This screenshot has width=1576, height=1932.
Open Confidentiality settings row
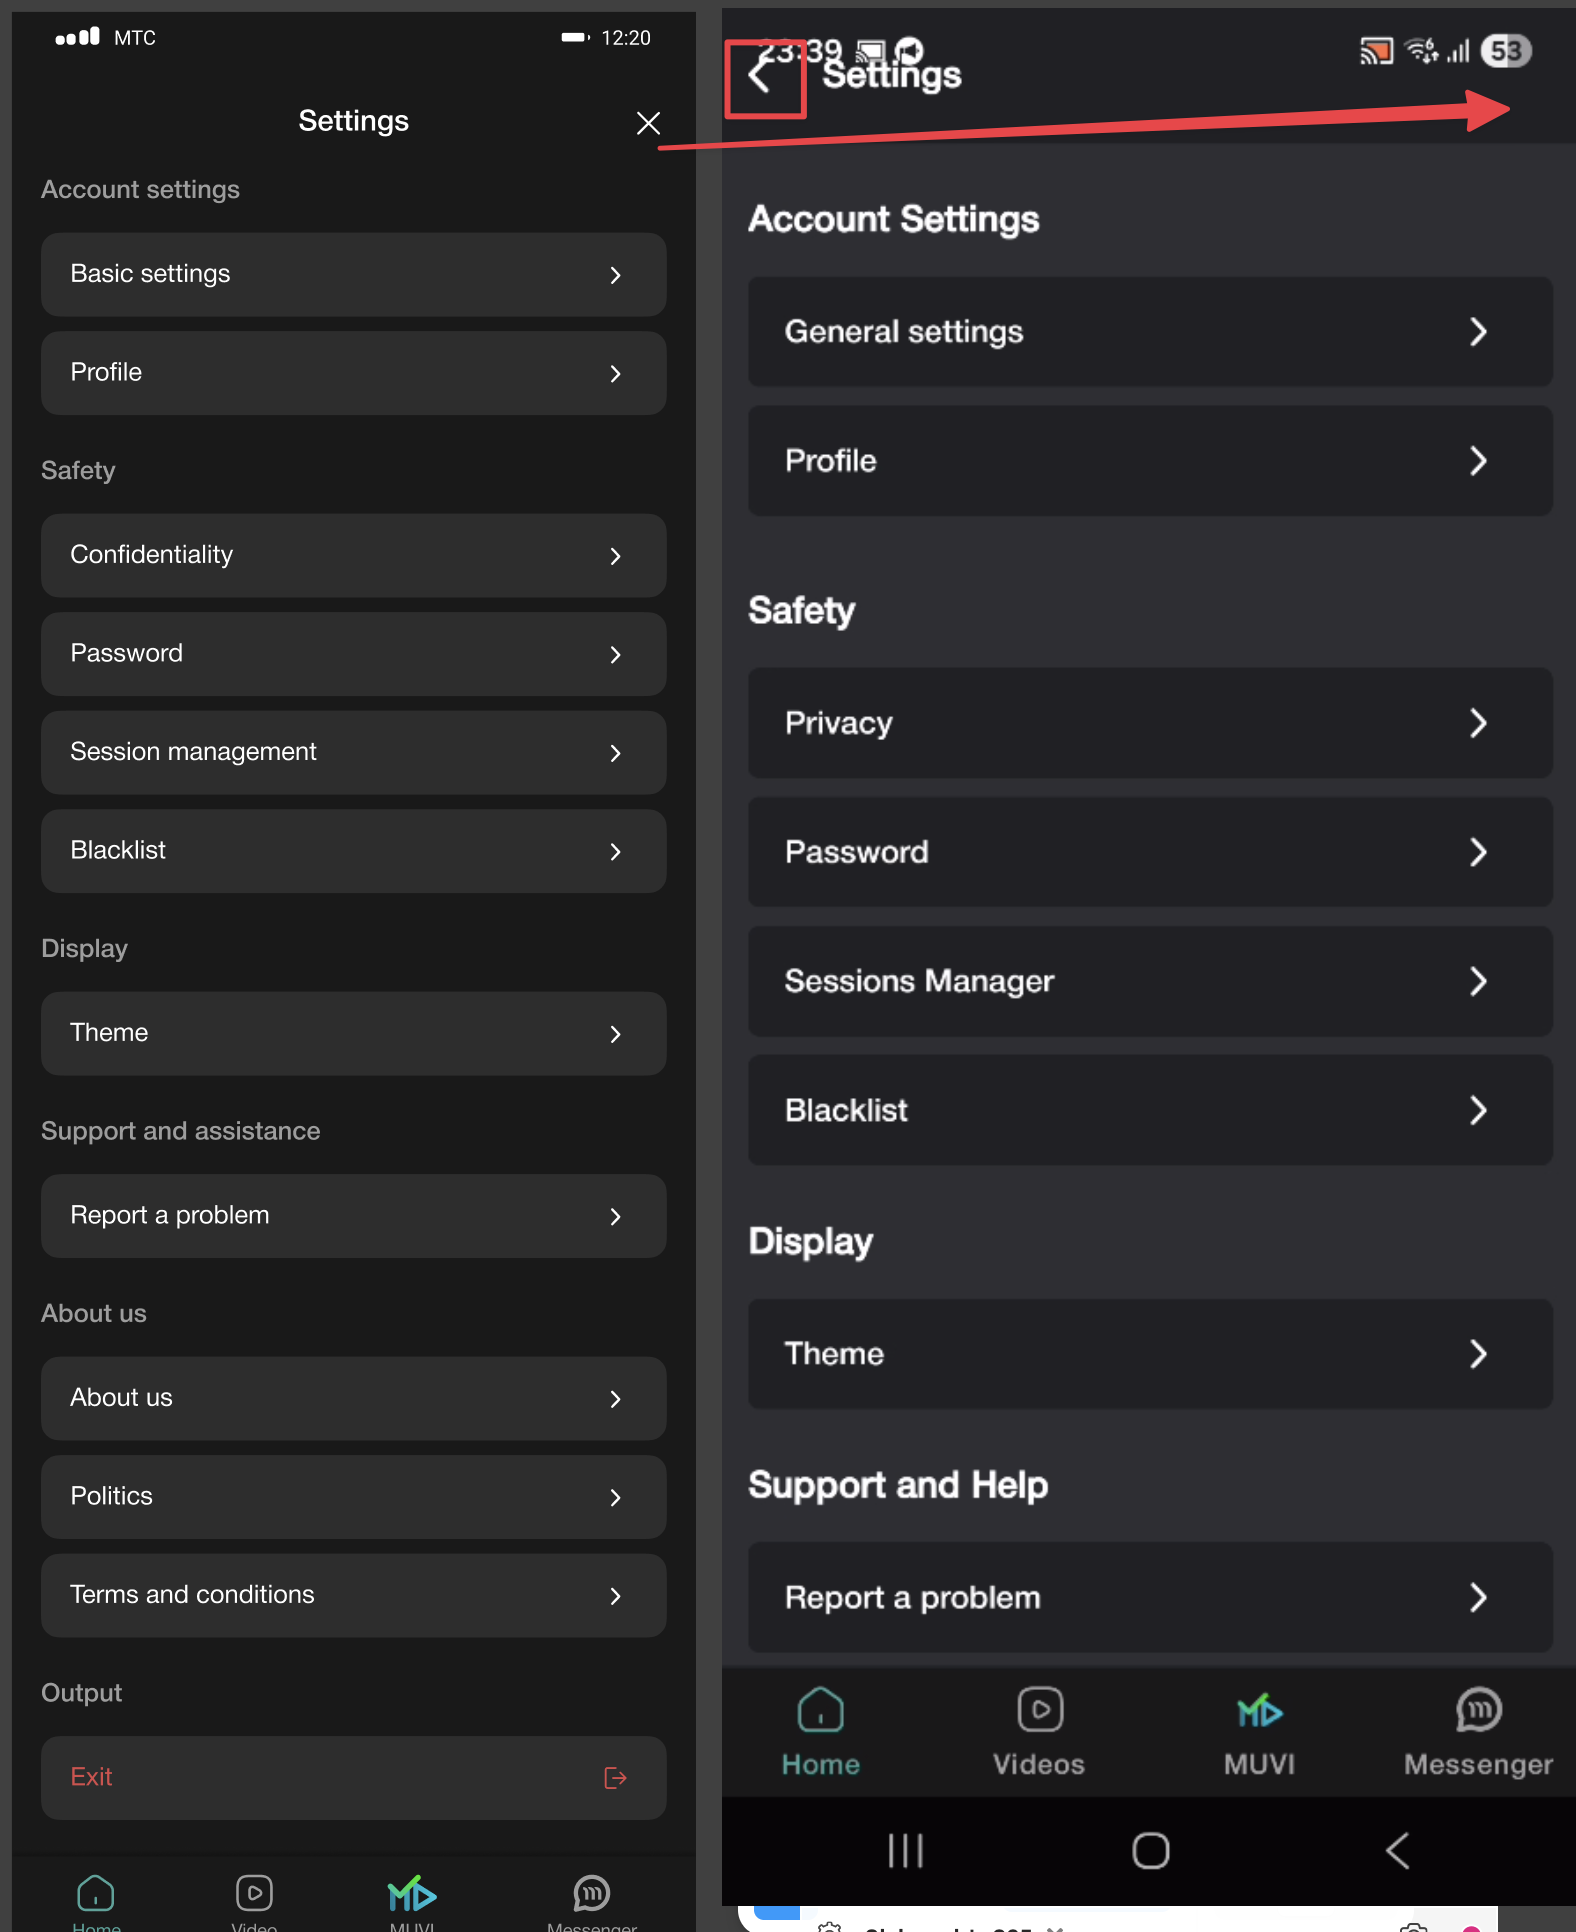click(x=353, y=555)
